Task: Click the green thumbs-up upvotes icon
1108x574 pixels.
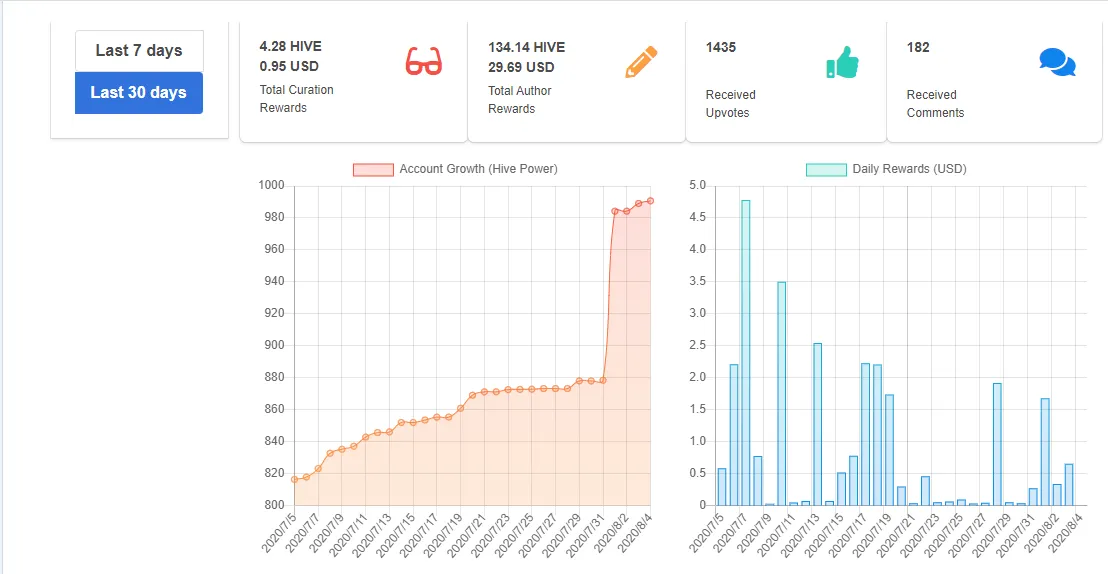Action: click(x=842, y=62)
